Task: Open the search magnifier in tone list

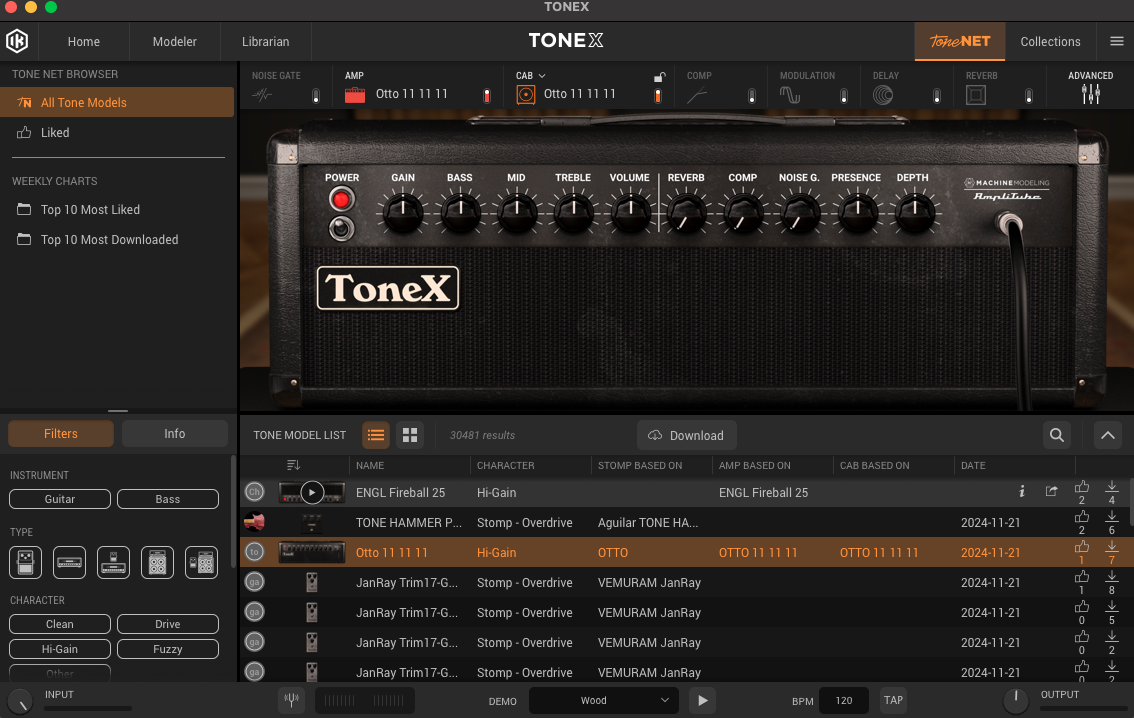Action: click(x=1056, y=435)
